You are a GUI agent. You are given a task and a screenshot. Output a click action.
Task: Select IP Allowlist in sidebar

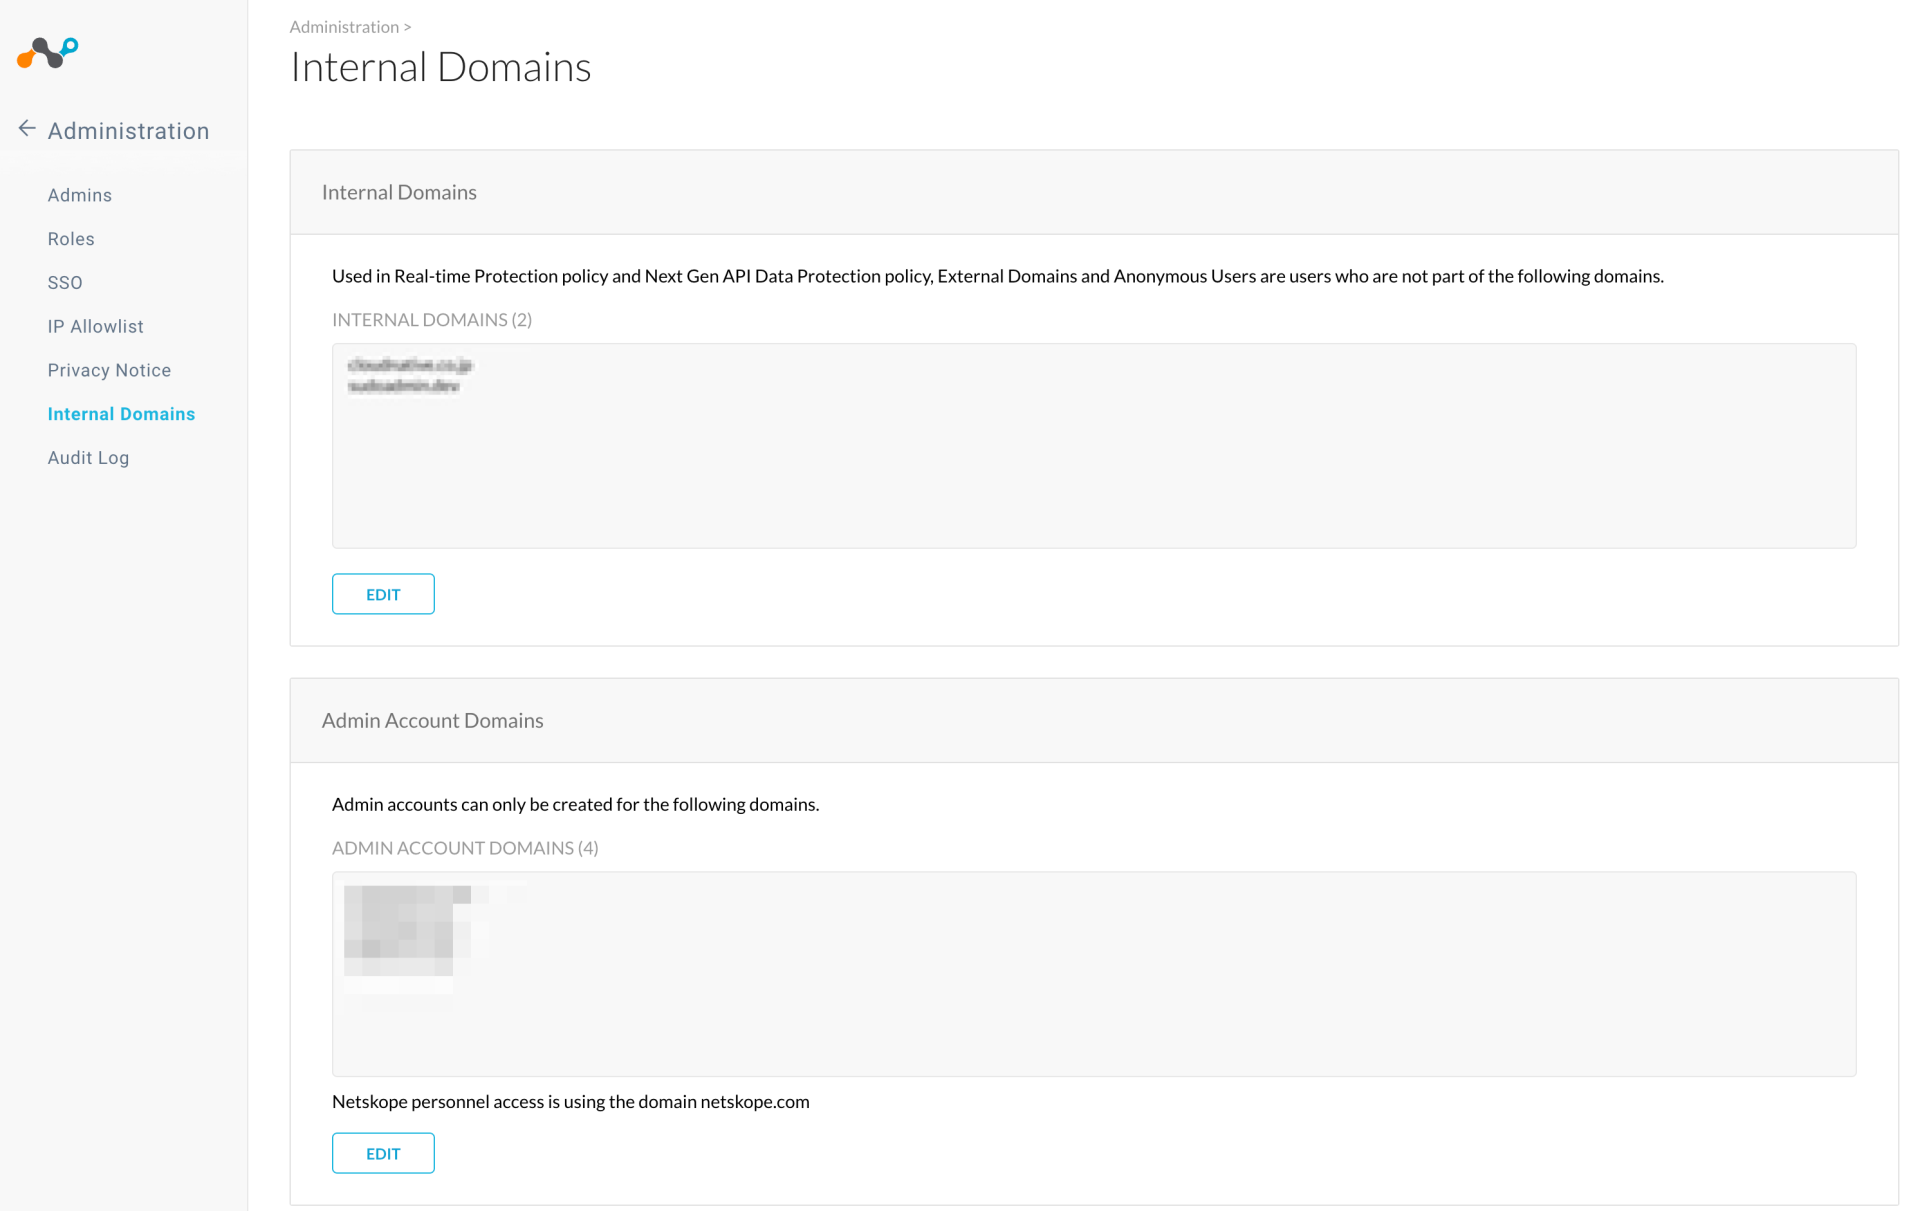(x=95, y=327)
